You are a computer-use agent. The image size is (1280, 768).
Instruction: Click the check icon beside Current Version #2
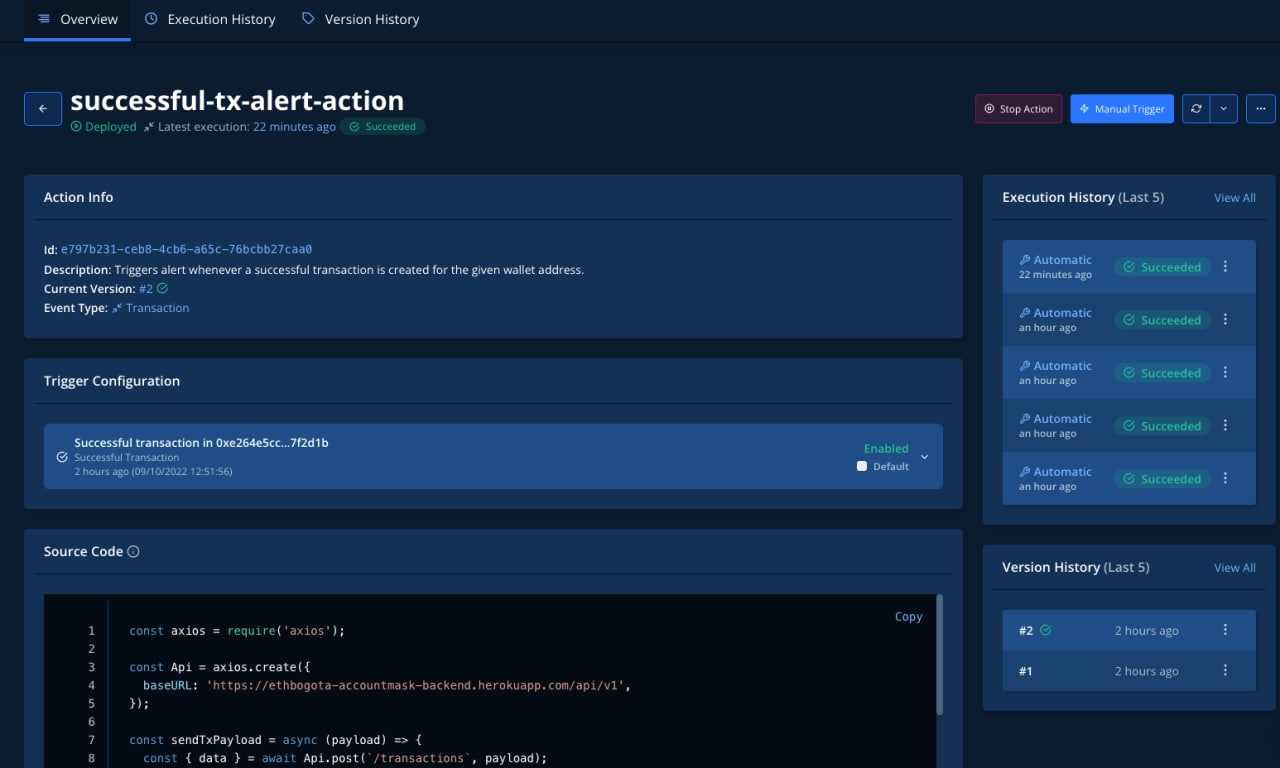pyautogui.click(x=163, y=288)
